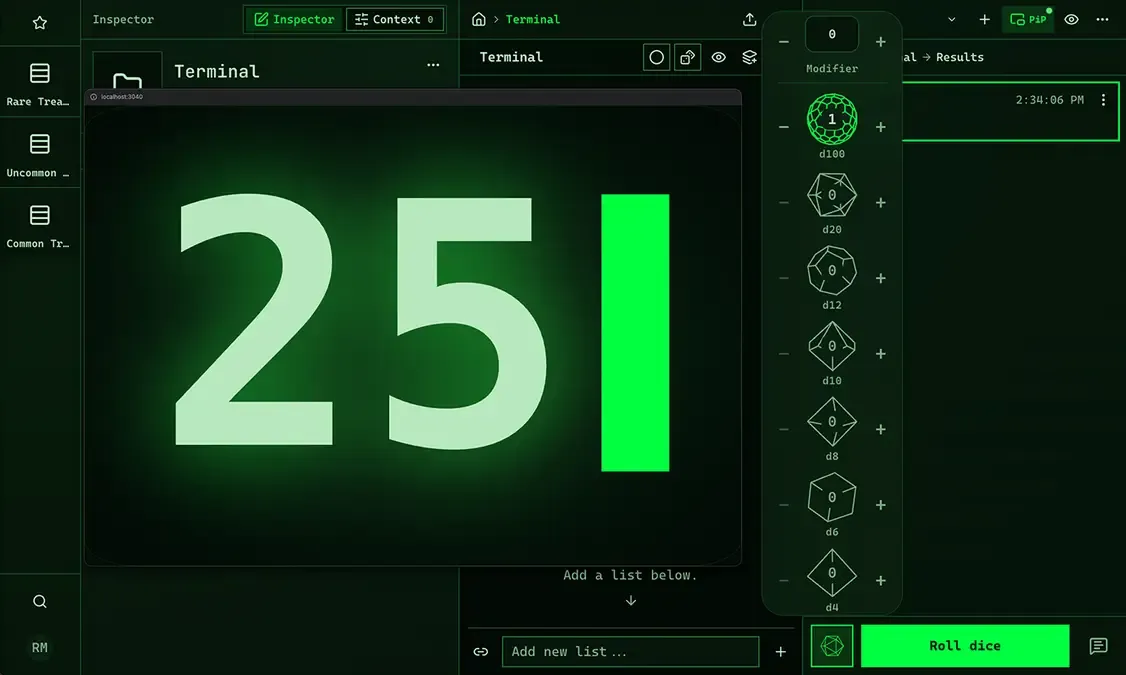Switch to the Context tab
1126x675 pixels.
click(x=394, y=19)
